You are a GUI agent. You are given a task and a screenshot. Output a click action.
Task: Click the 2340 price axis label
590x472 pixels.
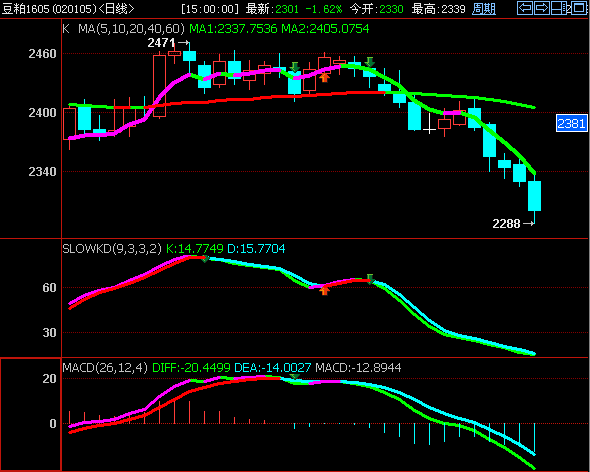(42, 172)
